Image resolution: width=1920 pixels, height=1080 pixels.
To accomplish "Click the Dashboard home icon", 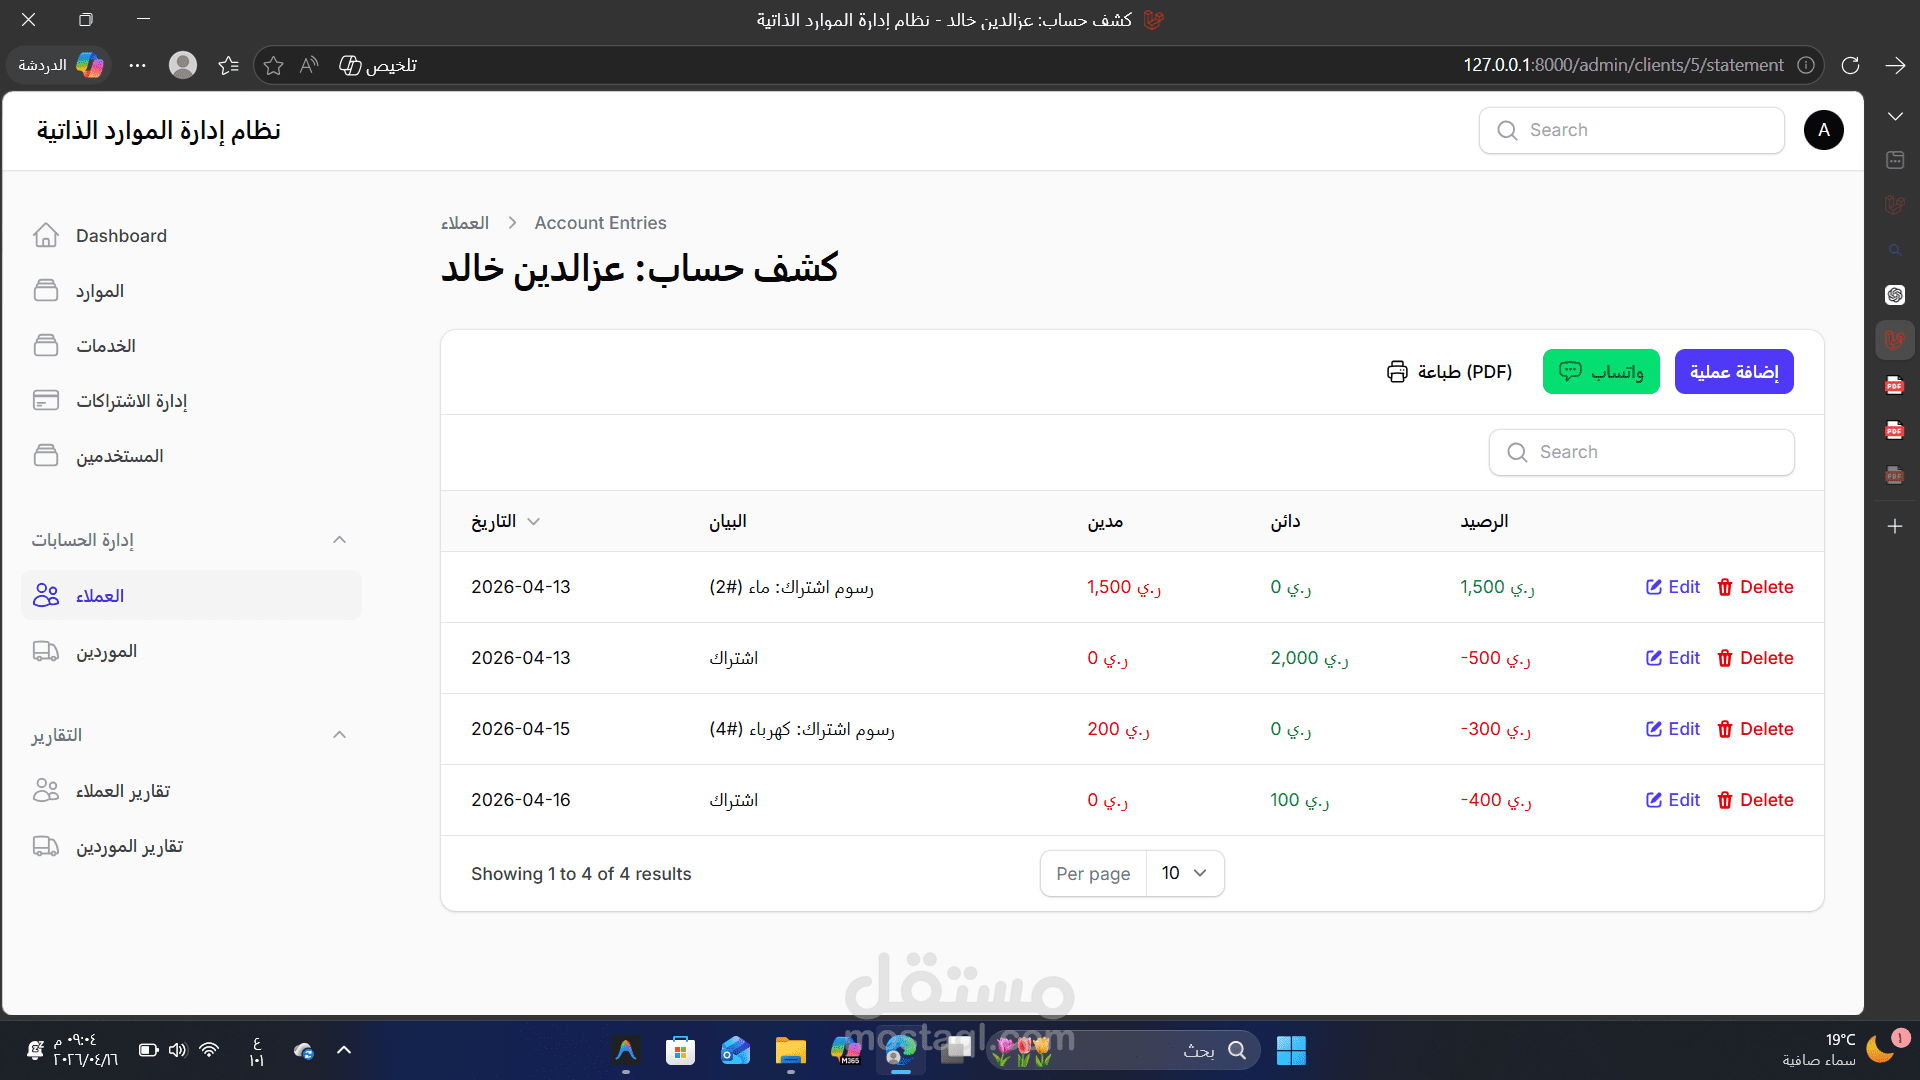I will 46,236.
